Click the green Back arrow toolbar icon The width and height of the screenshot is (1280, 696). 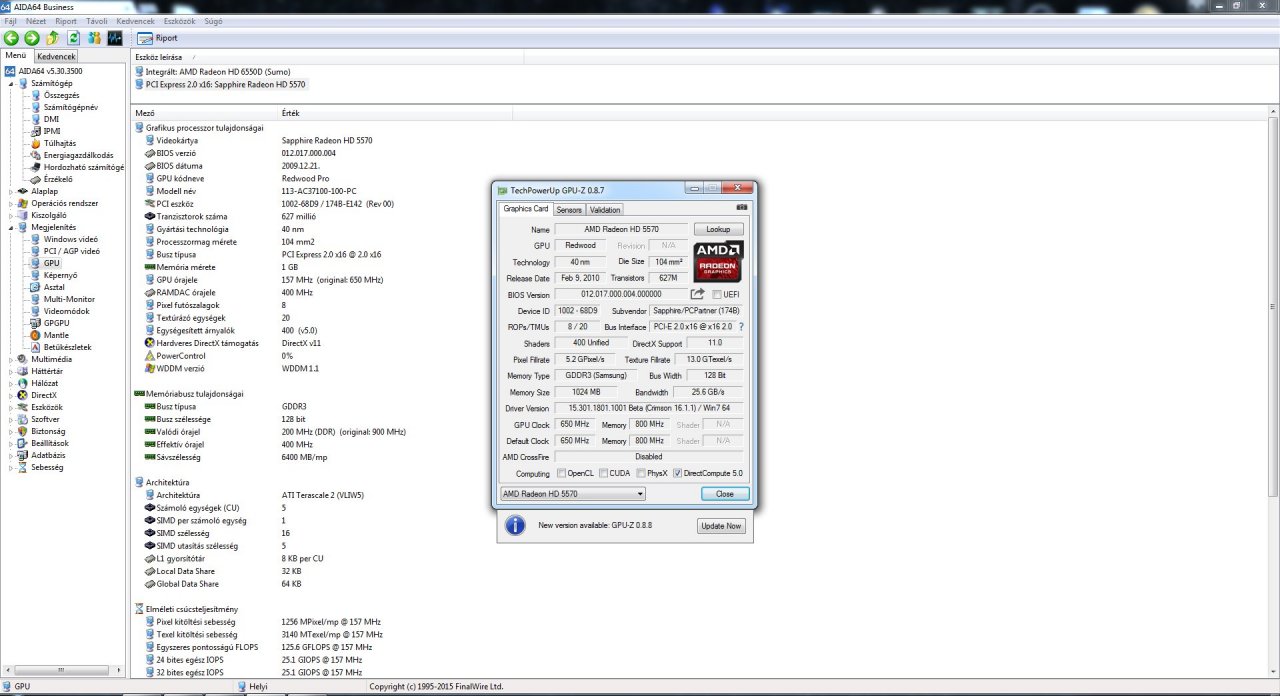pyautogui.click(x=12, y=38)
